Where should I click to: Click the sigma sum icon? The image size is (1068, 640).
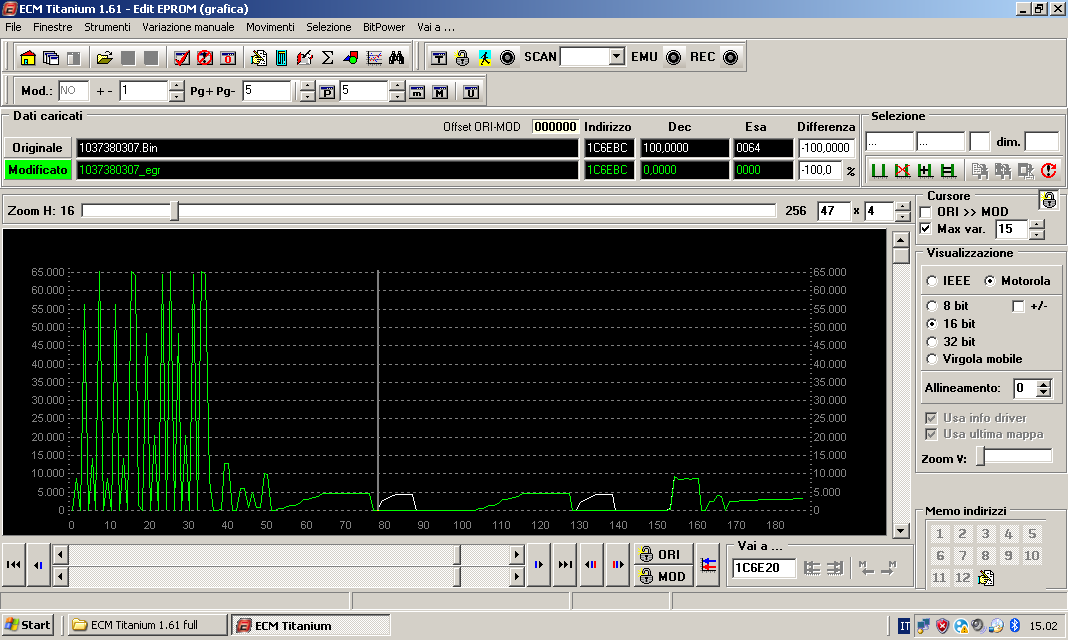pos(328,58)
